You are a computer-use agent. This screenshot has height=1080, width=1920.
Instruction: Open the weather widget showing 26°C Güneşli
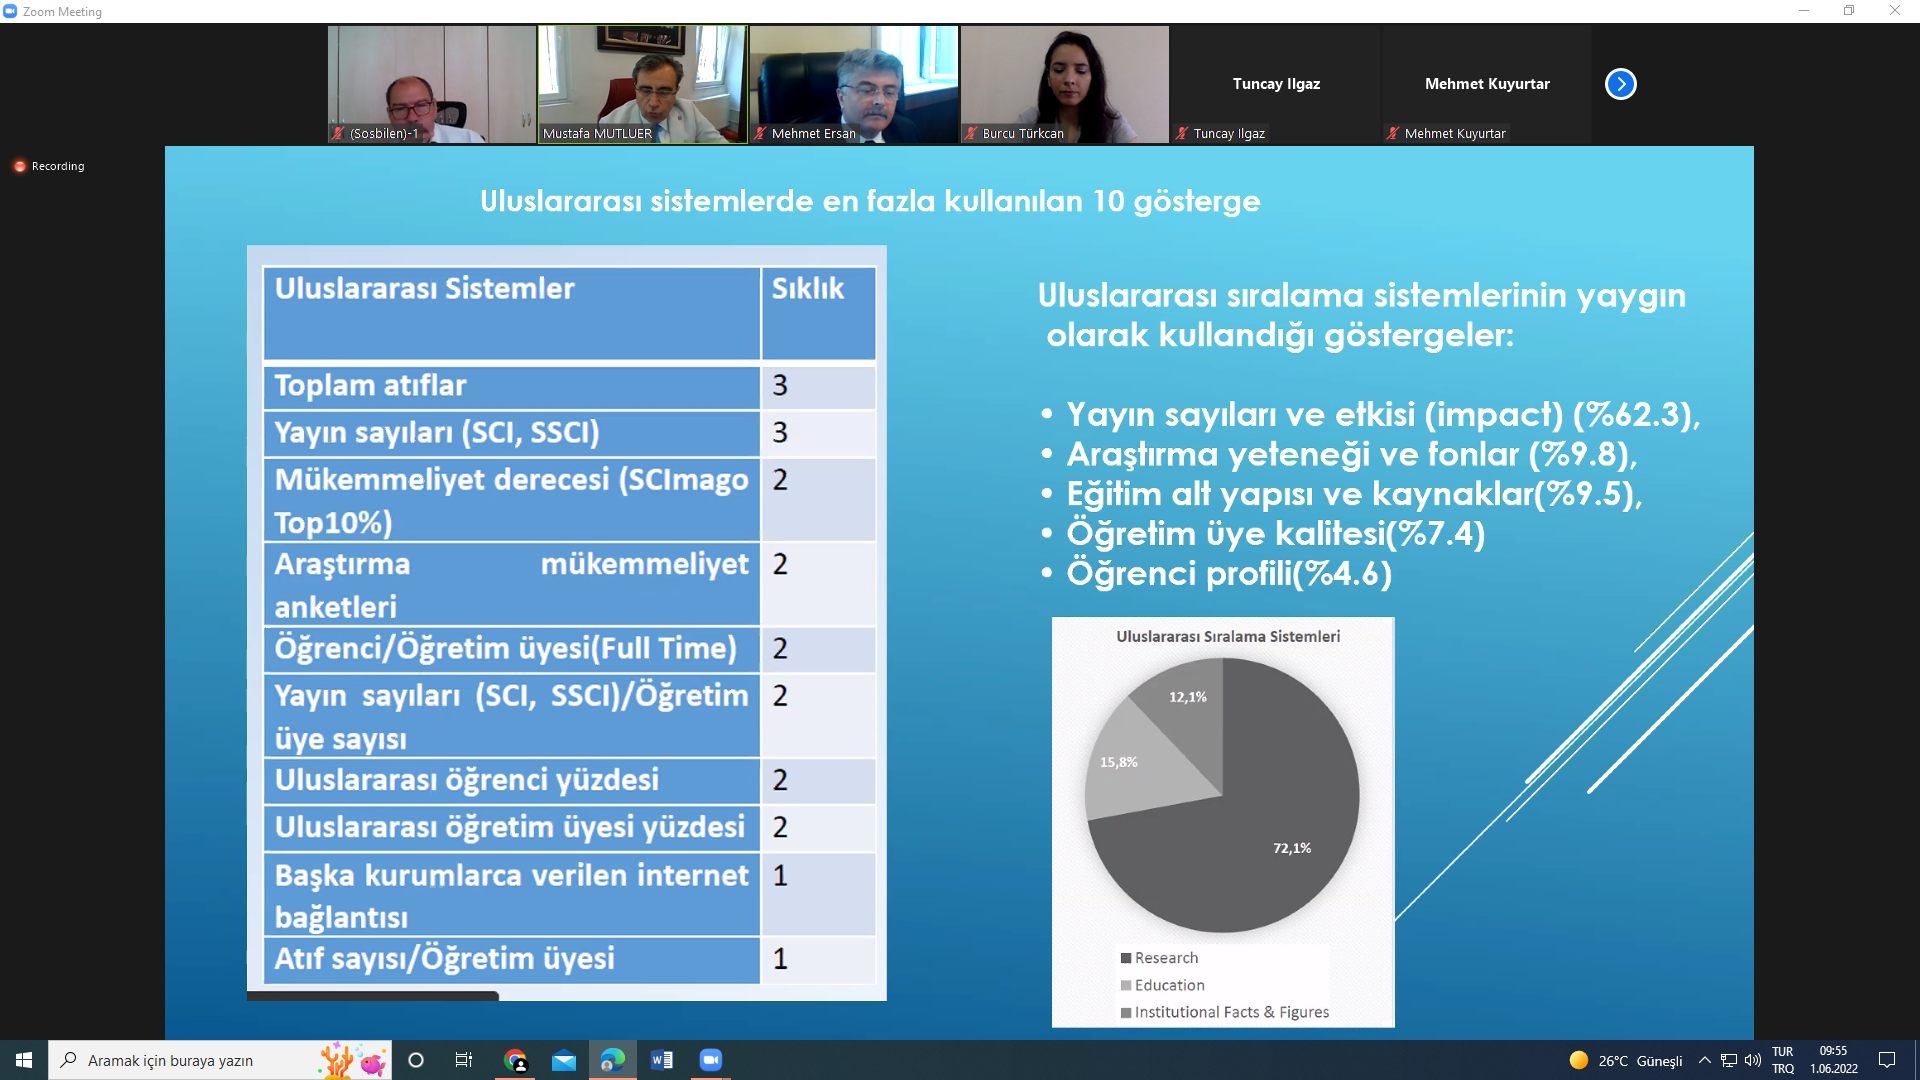point(1626,1060)
